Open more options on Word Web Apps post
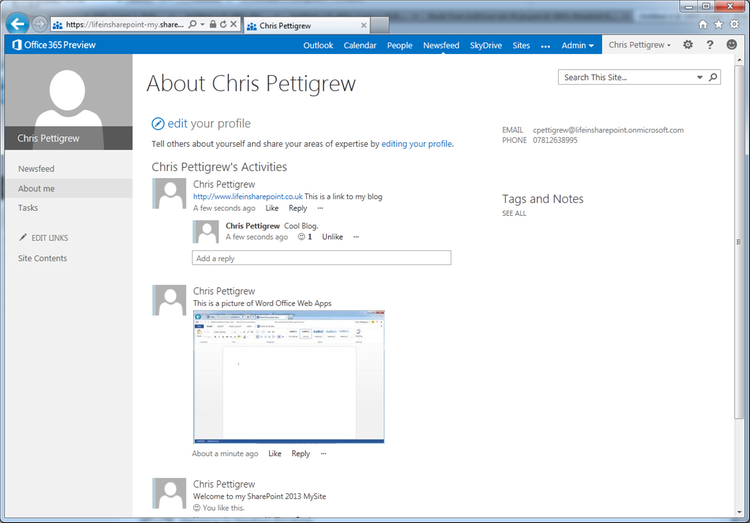750x523 pixels. pyautogui.click(x=323, y=454)
